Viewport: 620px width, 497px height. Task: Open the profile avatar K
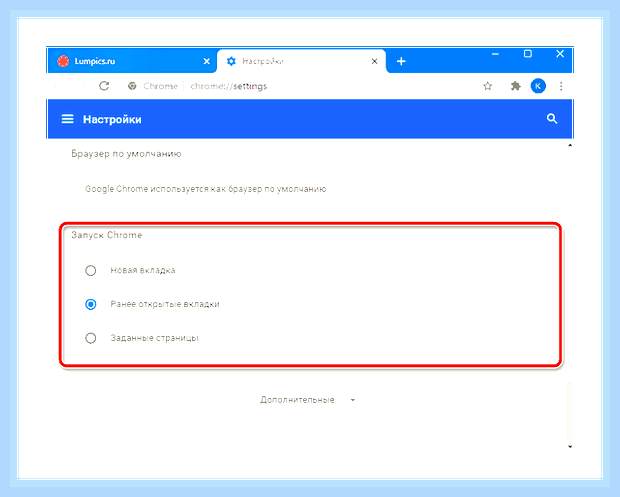pyautogui.click(x=538, y=86)
